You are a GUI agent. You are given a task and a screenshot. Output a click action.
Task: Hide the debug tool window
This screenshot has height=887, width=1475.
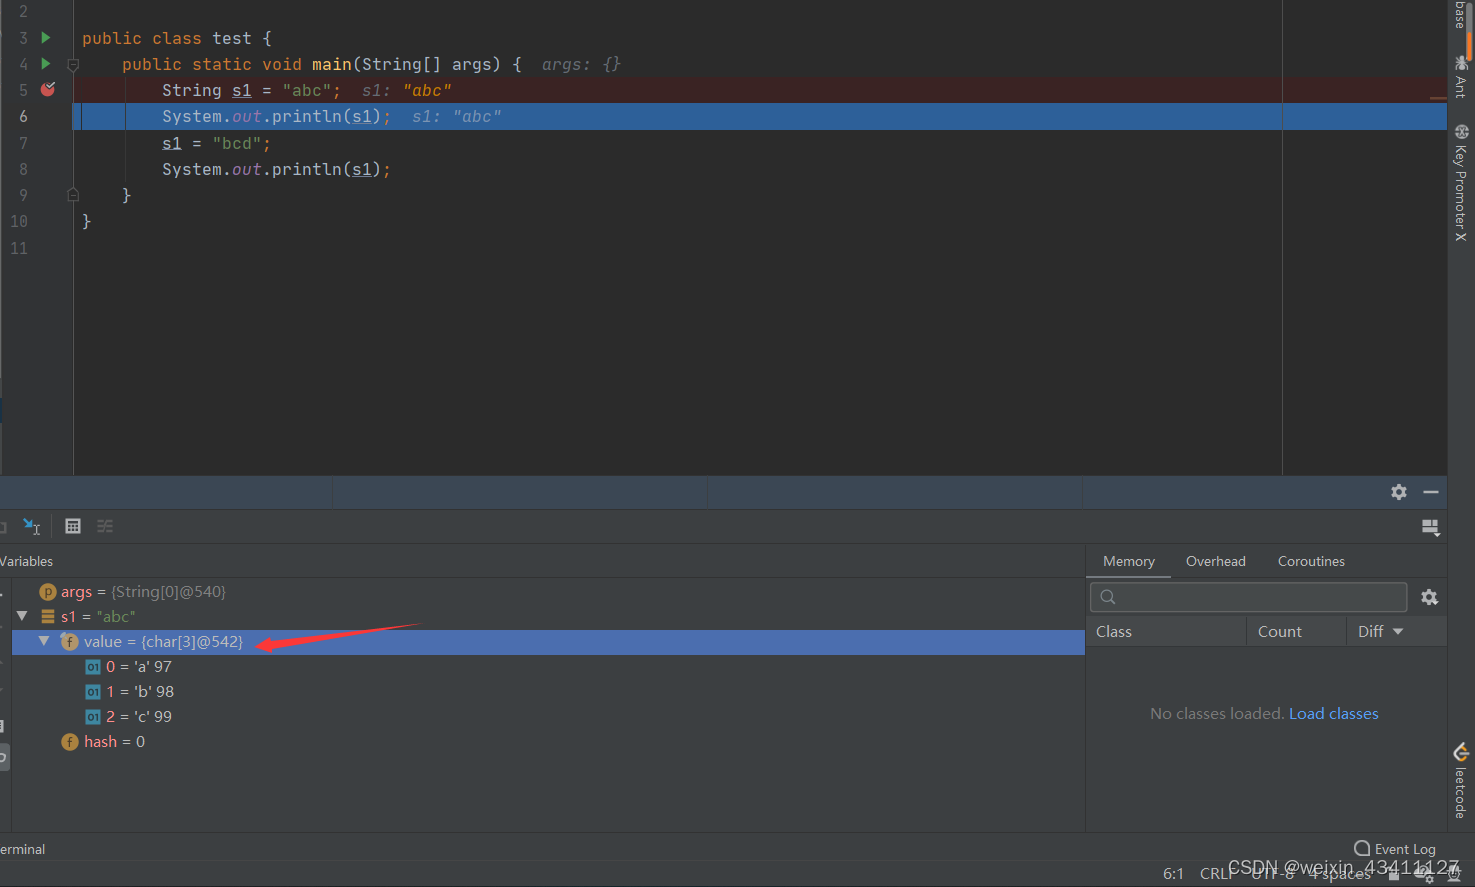pos(1431,492)
